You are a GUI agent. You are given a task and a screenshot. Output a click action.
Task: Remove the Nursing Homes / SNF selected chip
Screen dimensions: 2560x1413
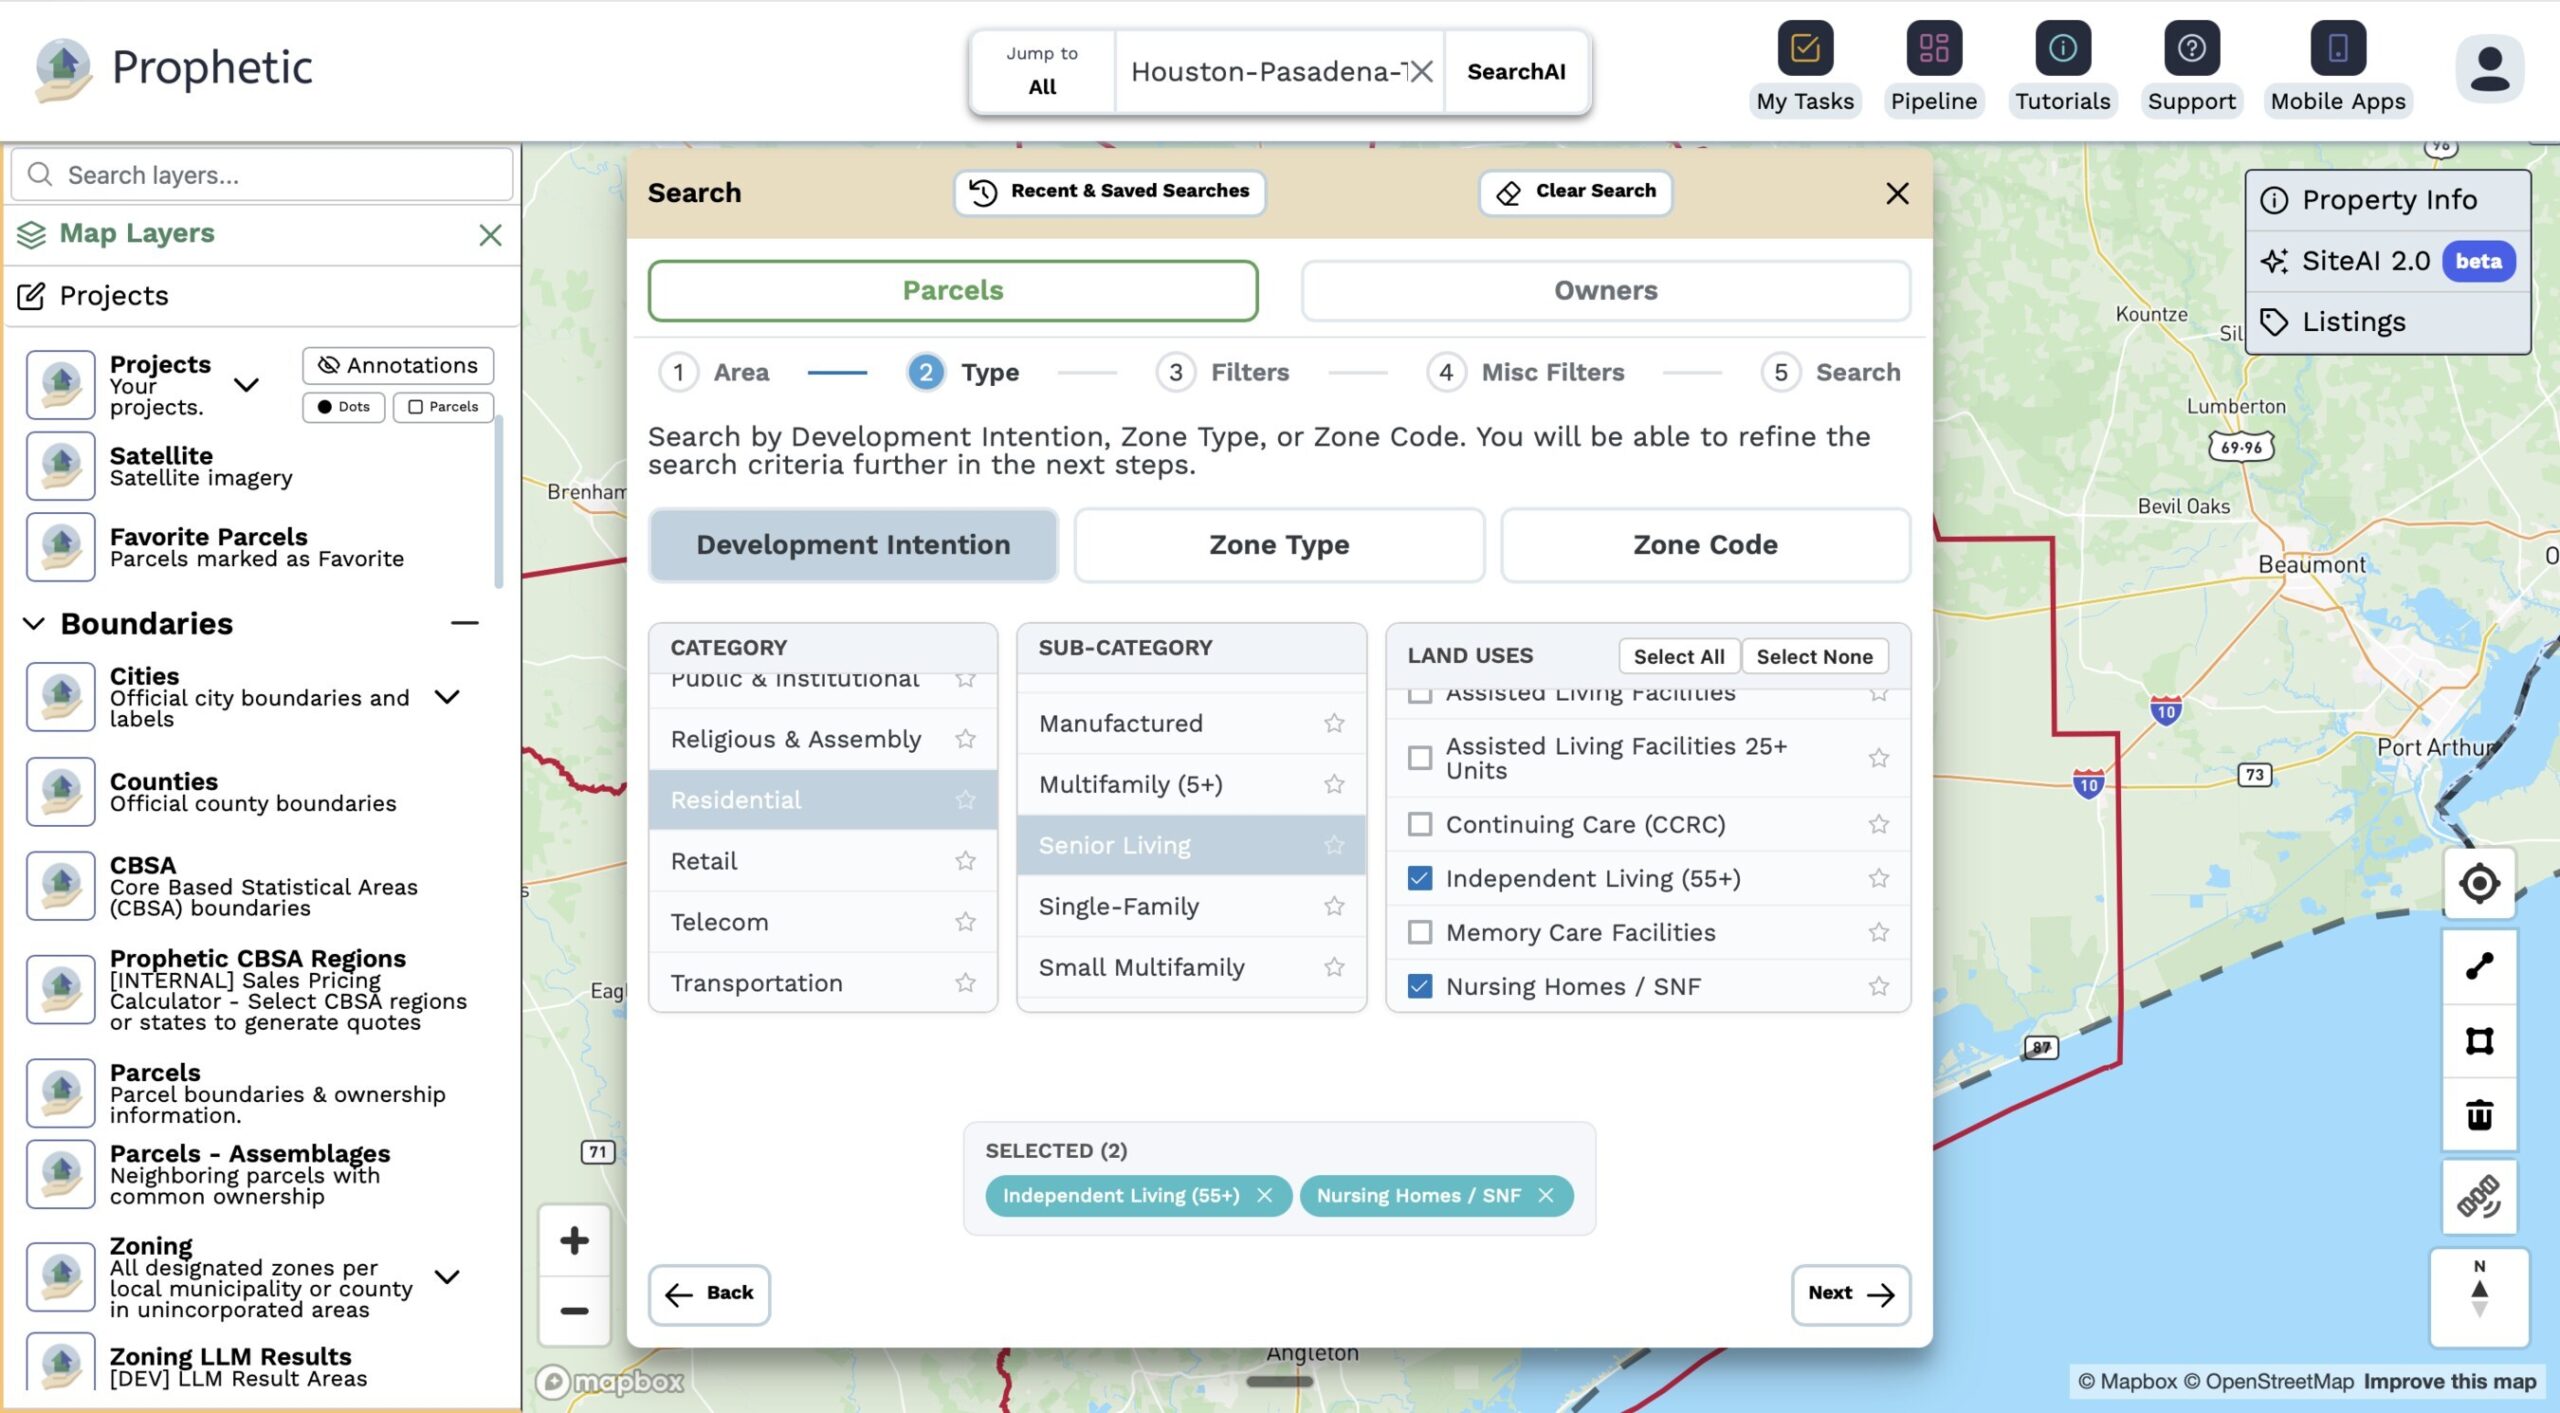(x=1547, y=1195)
